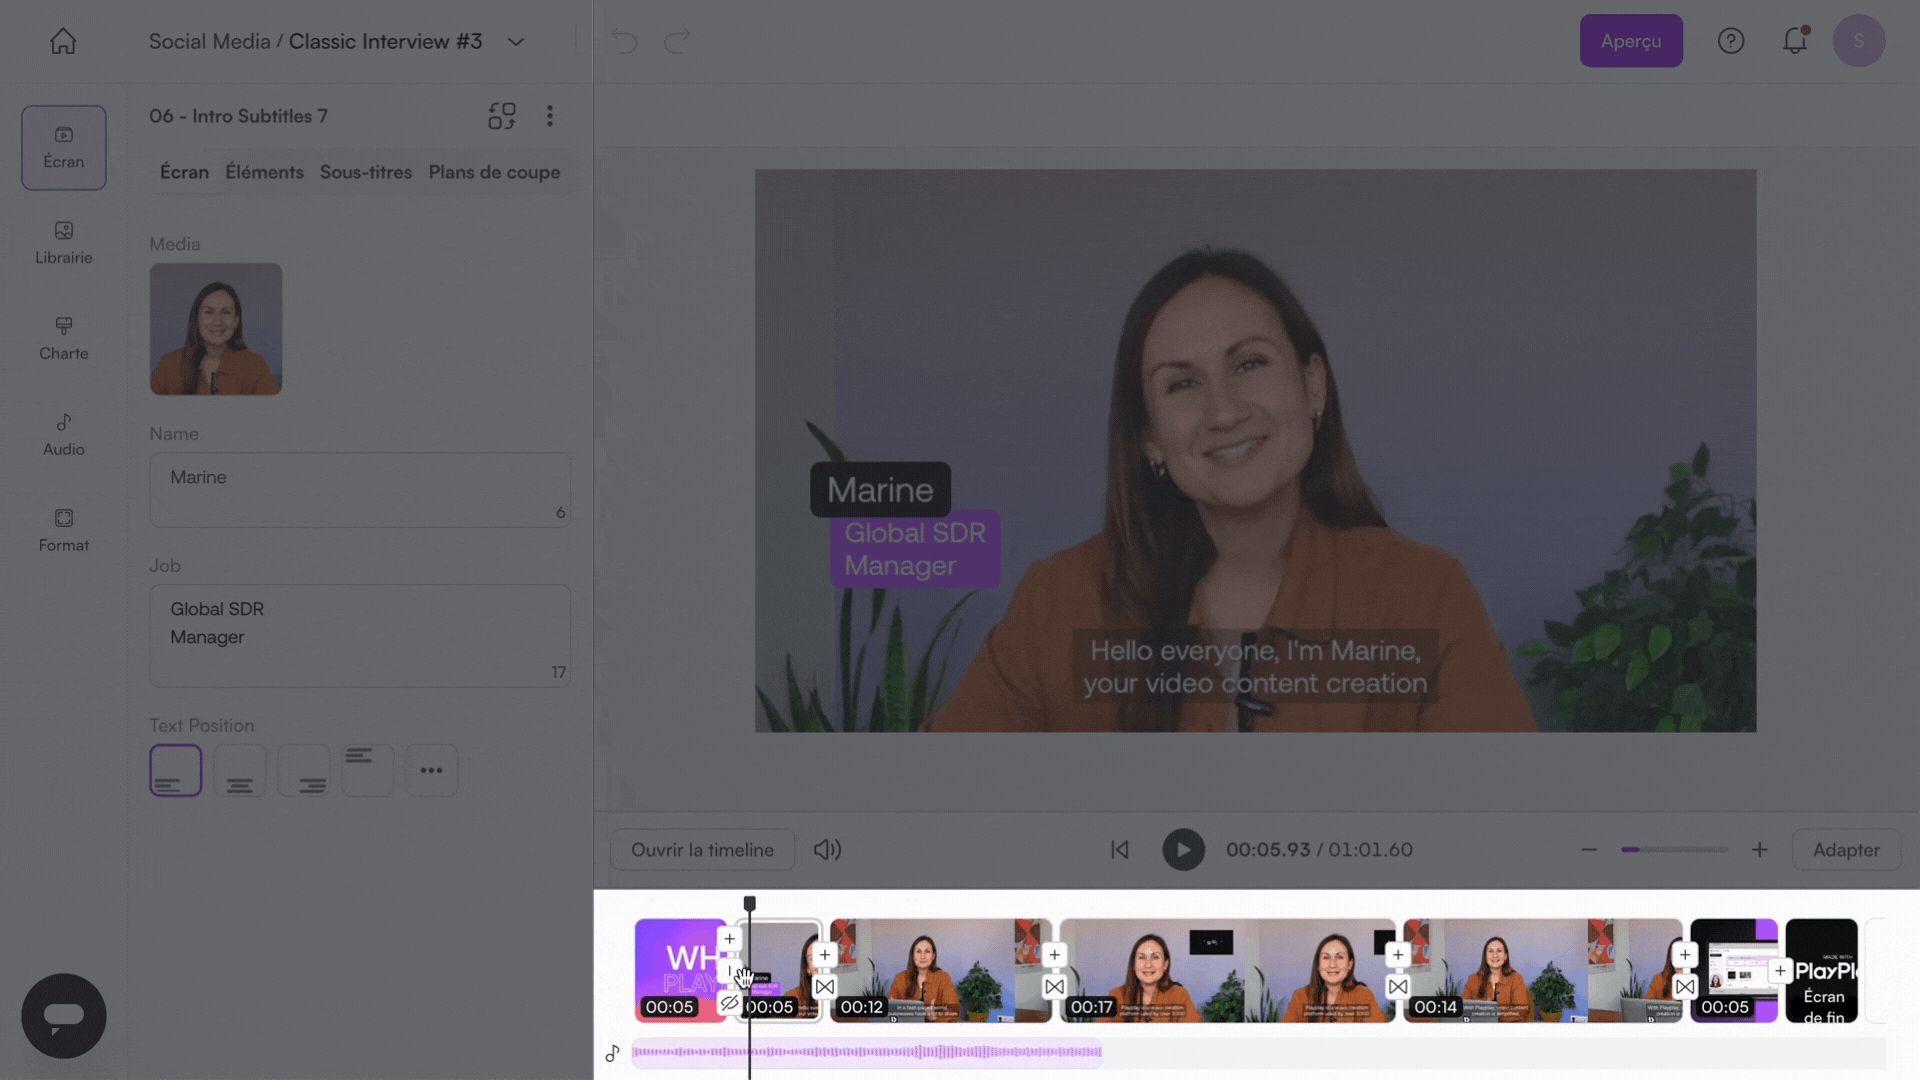Open the help question mark icon
Screen dimensions: 1920x1080
[1730, 41]
